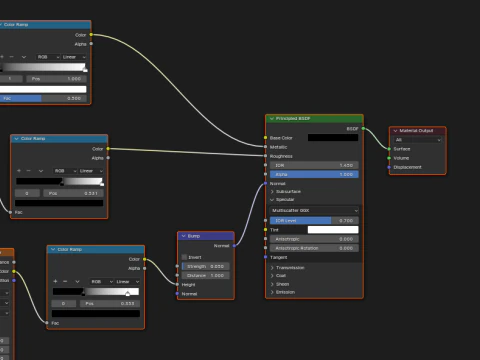Open the All target dropdown in Material Output

pos(418,140)
